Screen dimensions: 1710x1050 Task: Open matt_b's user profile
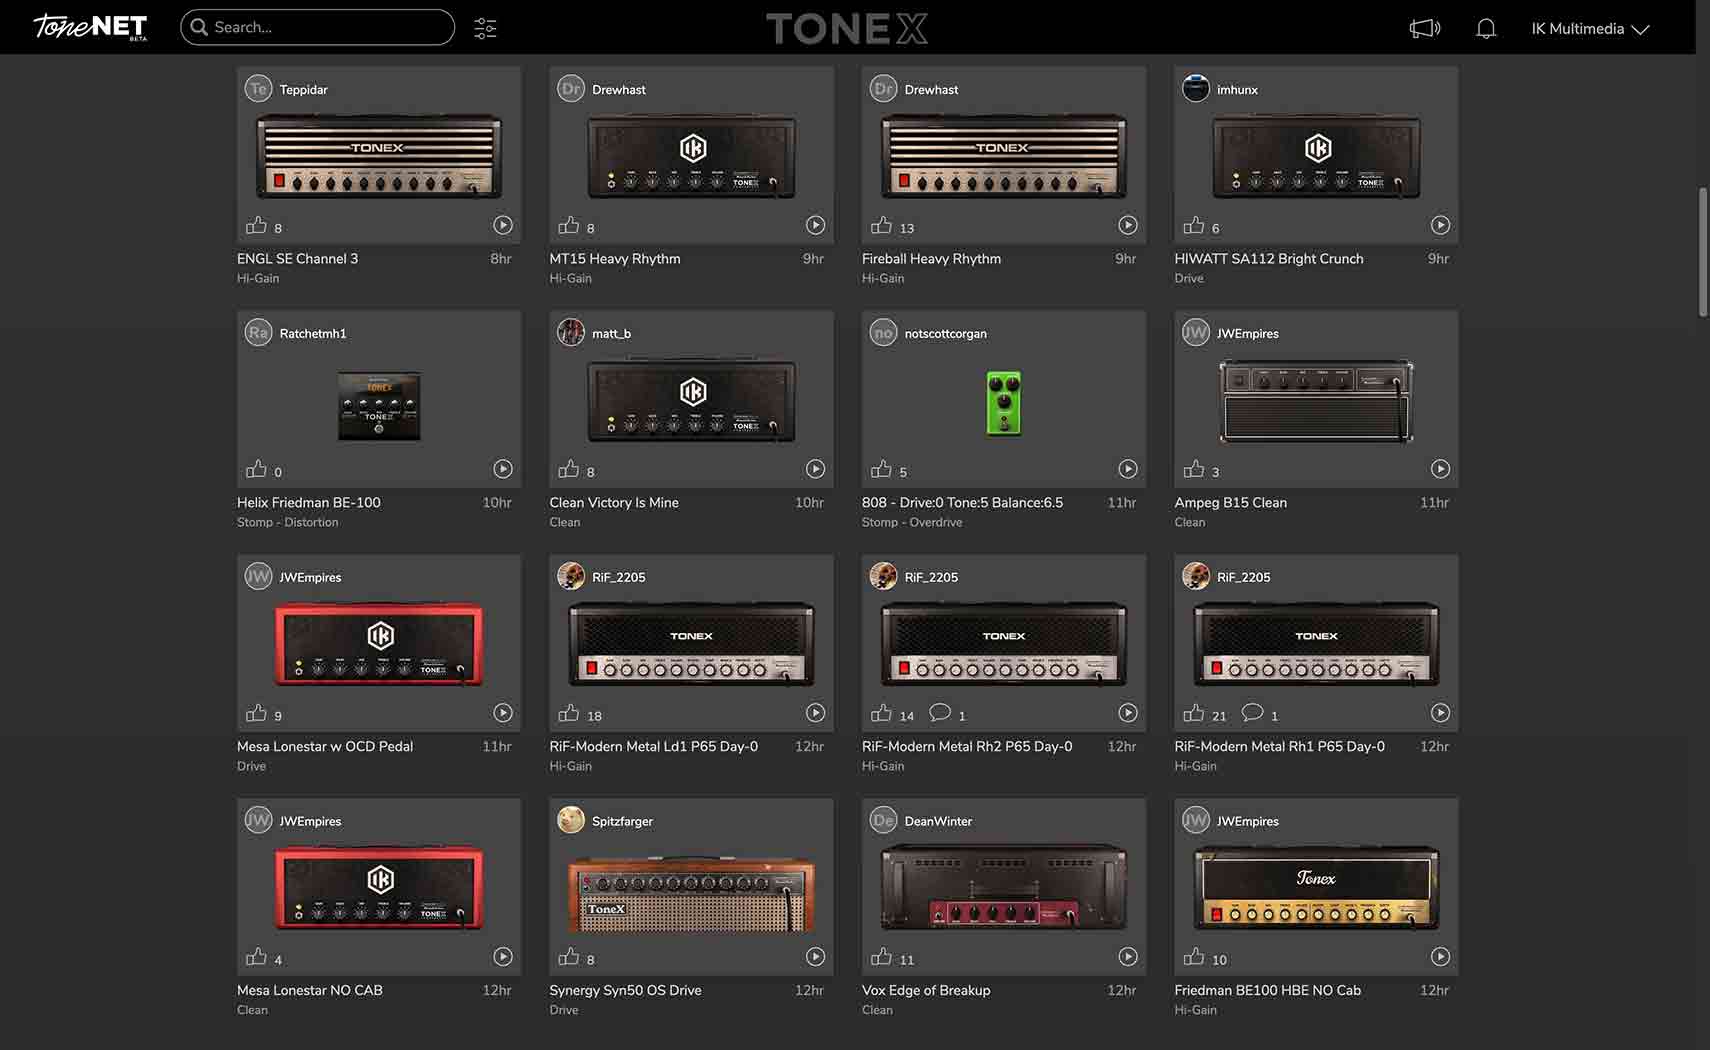594,333
